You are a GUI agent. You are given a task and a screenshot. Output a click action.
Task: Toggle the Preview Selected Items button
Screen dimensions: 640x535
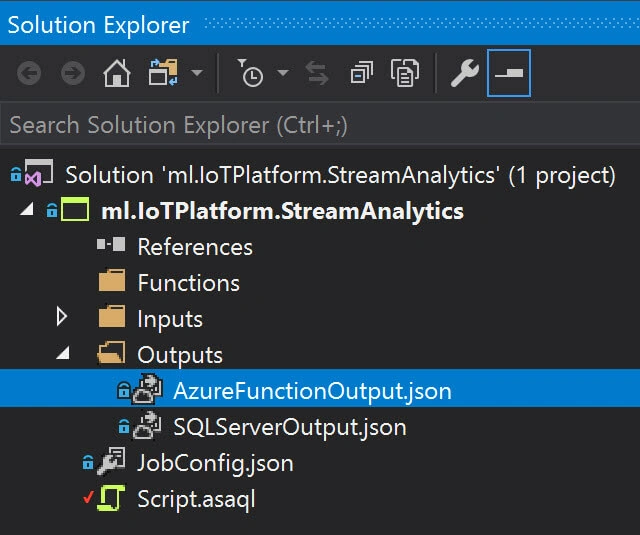click(509, 73)
